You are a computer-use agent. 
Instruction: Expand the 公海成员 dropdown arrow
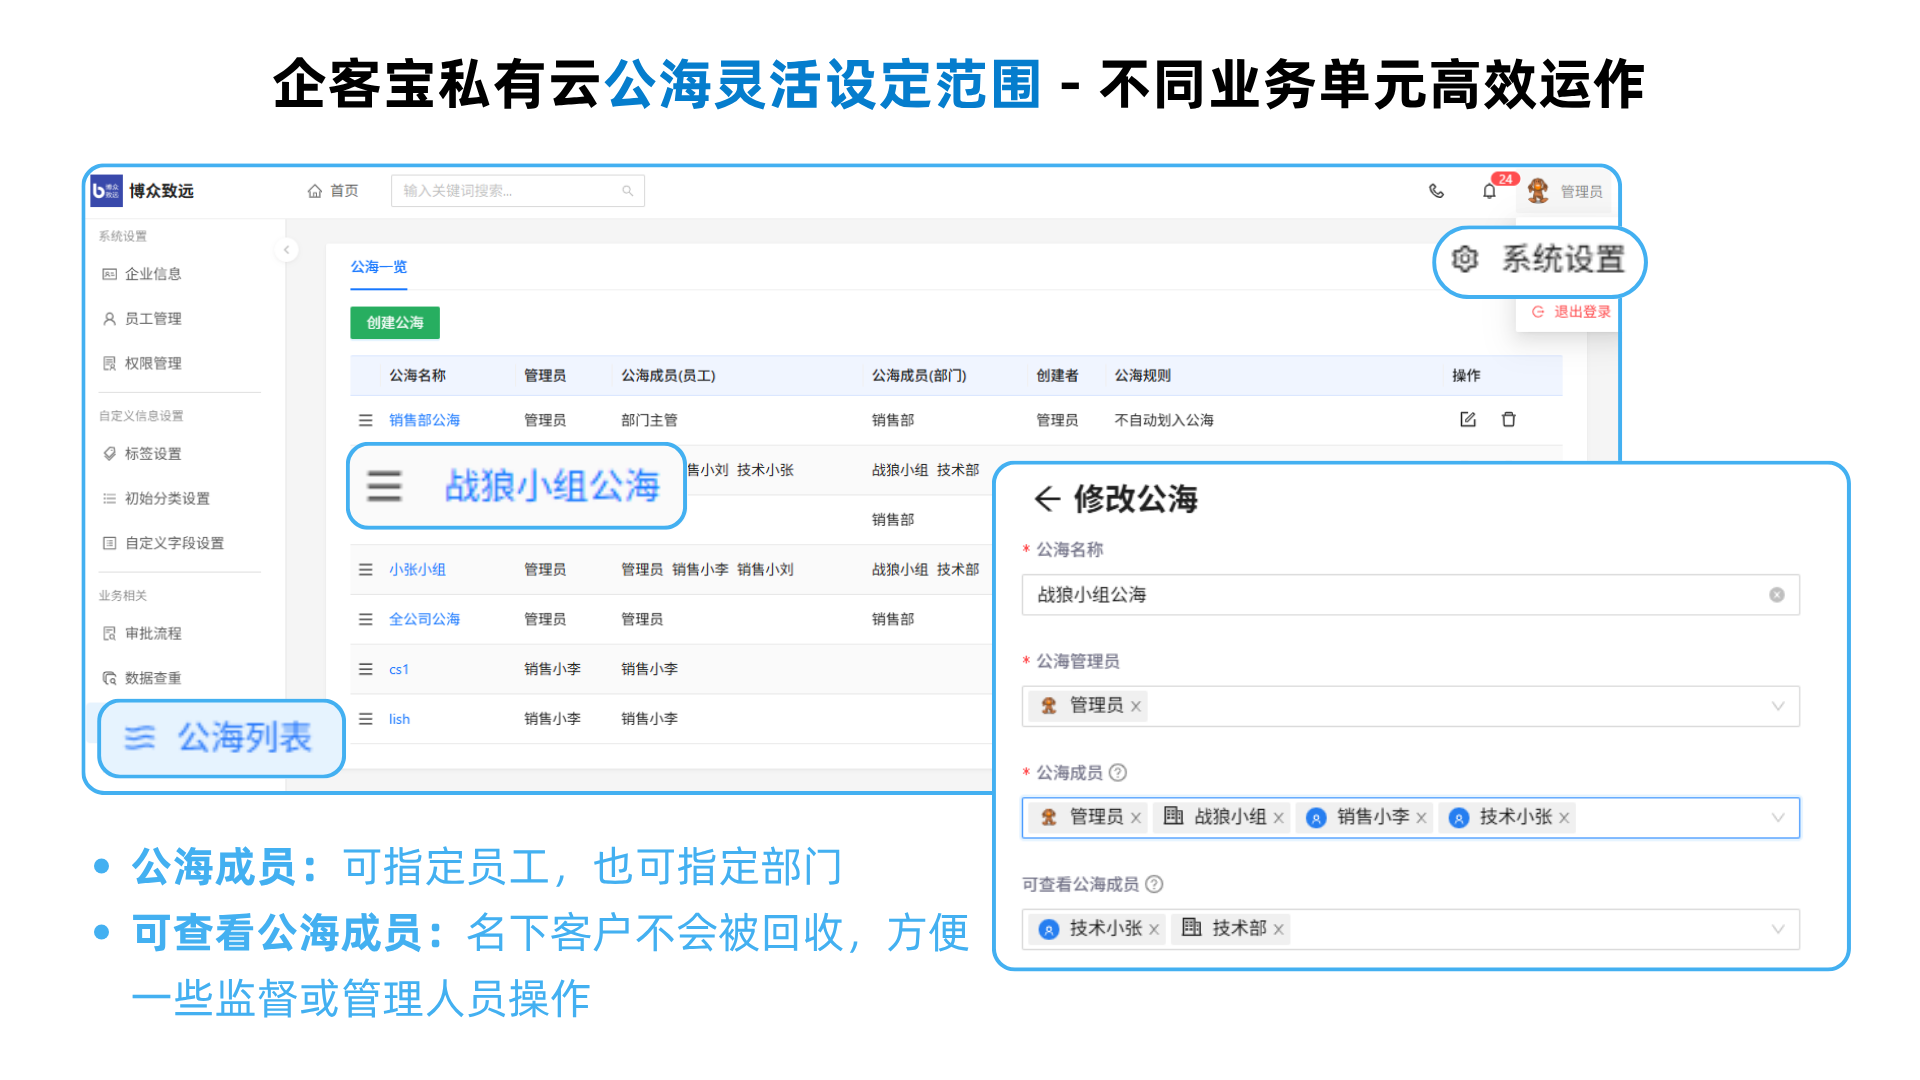(1777, 818)
